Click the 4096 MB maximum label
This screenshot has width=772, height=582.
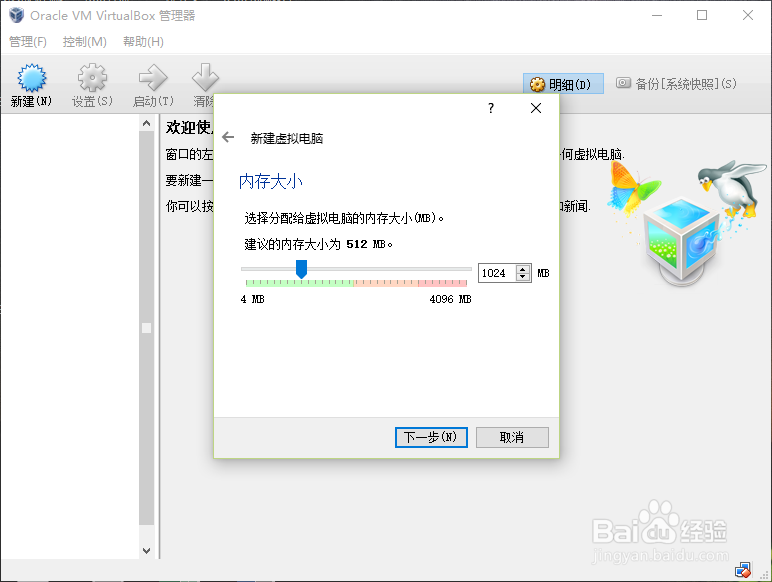tap(450, 299)
